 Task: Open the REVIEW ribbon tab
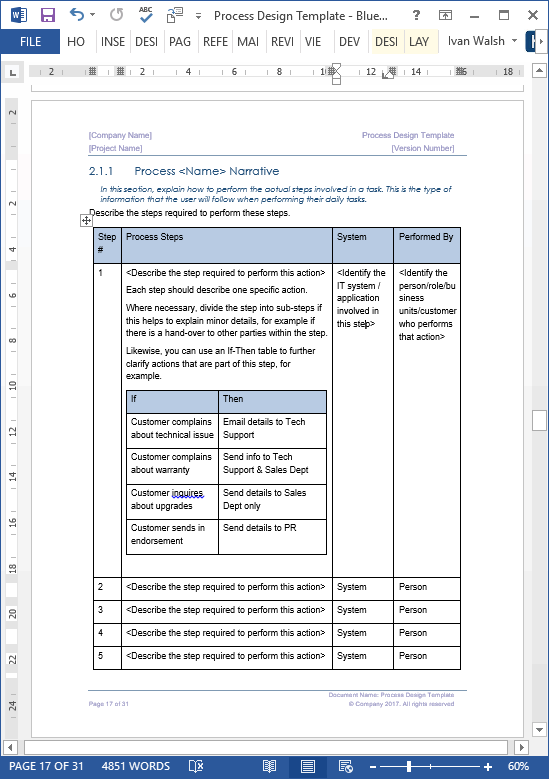tap(282, 42)
